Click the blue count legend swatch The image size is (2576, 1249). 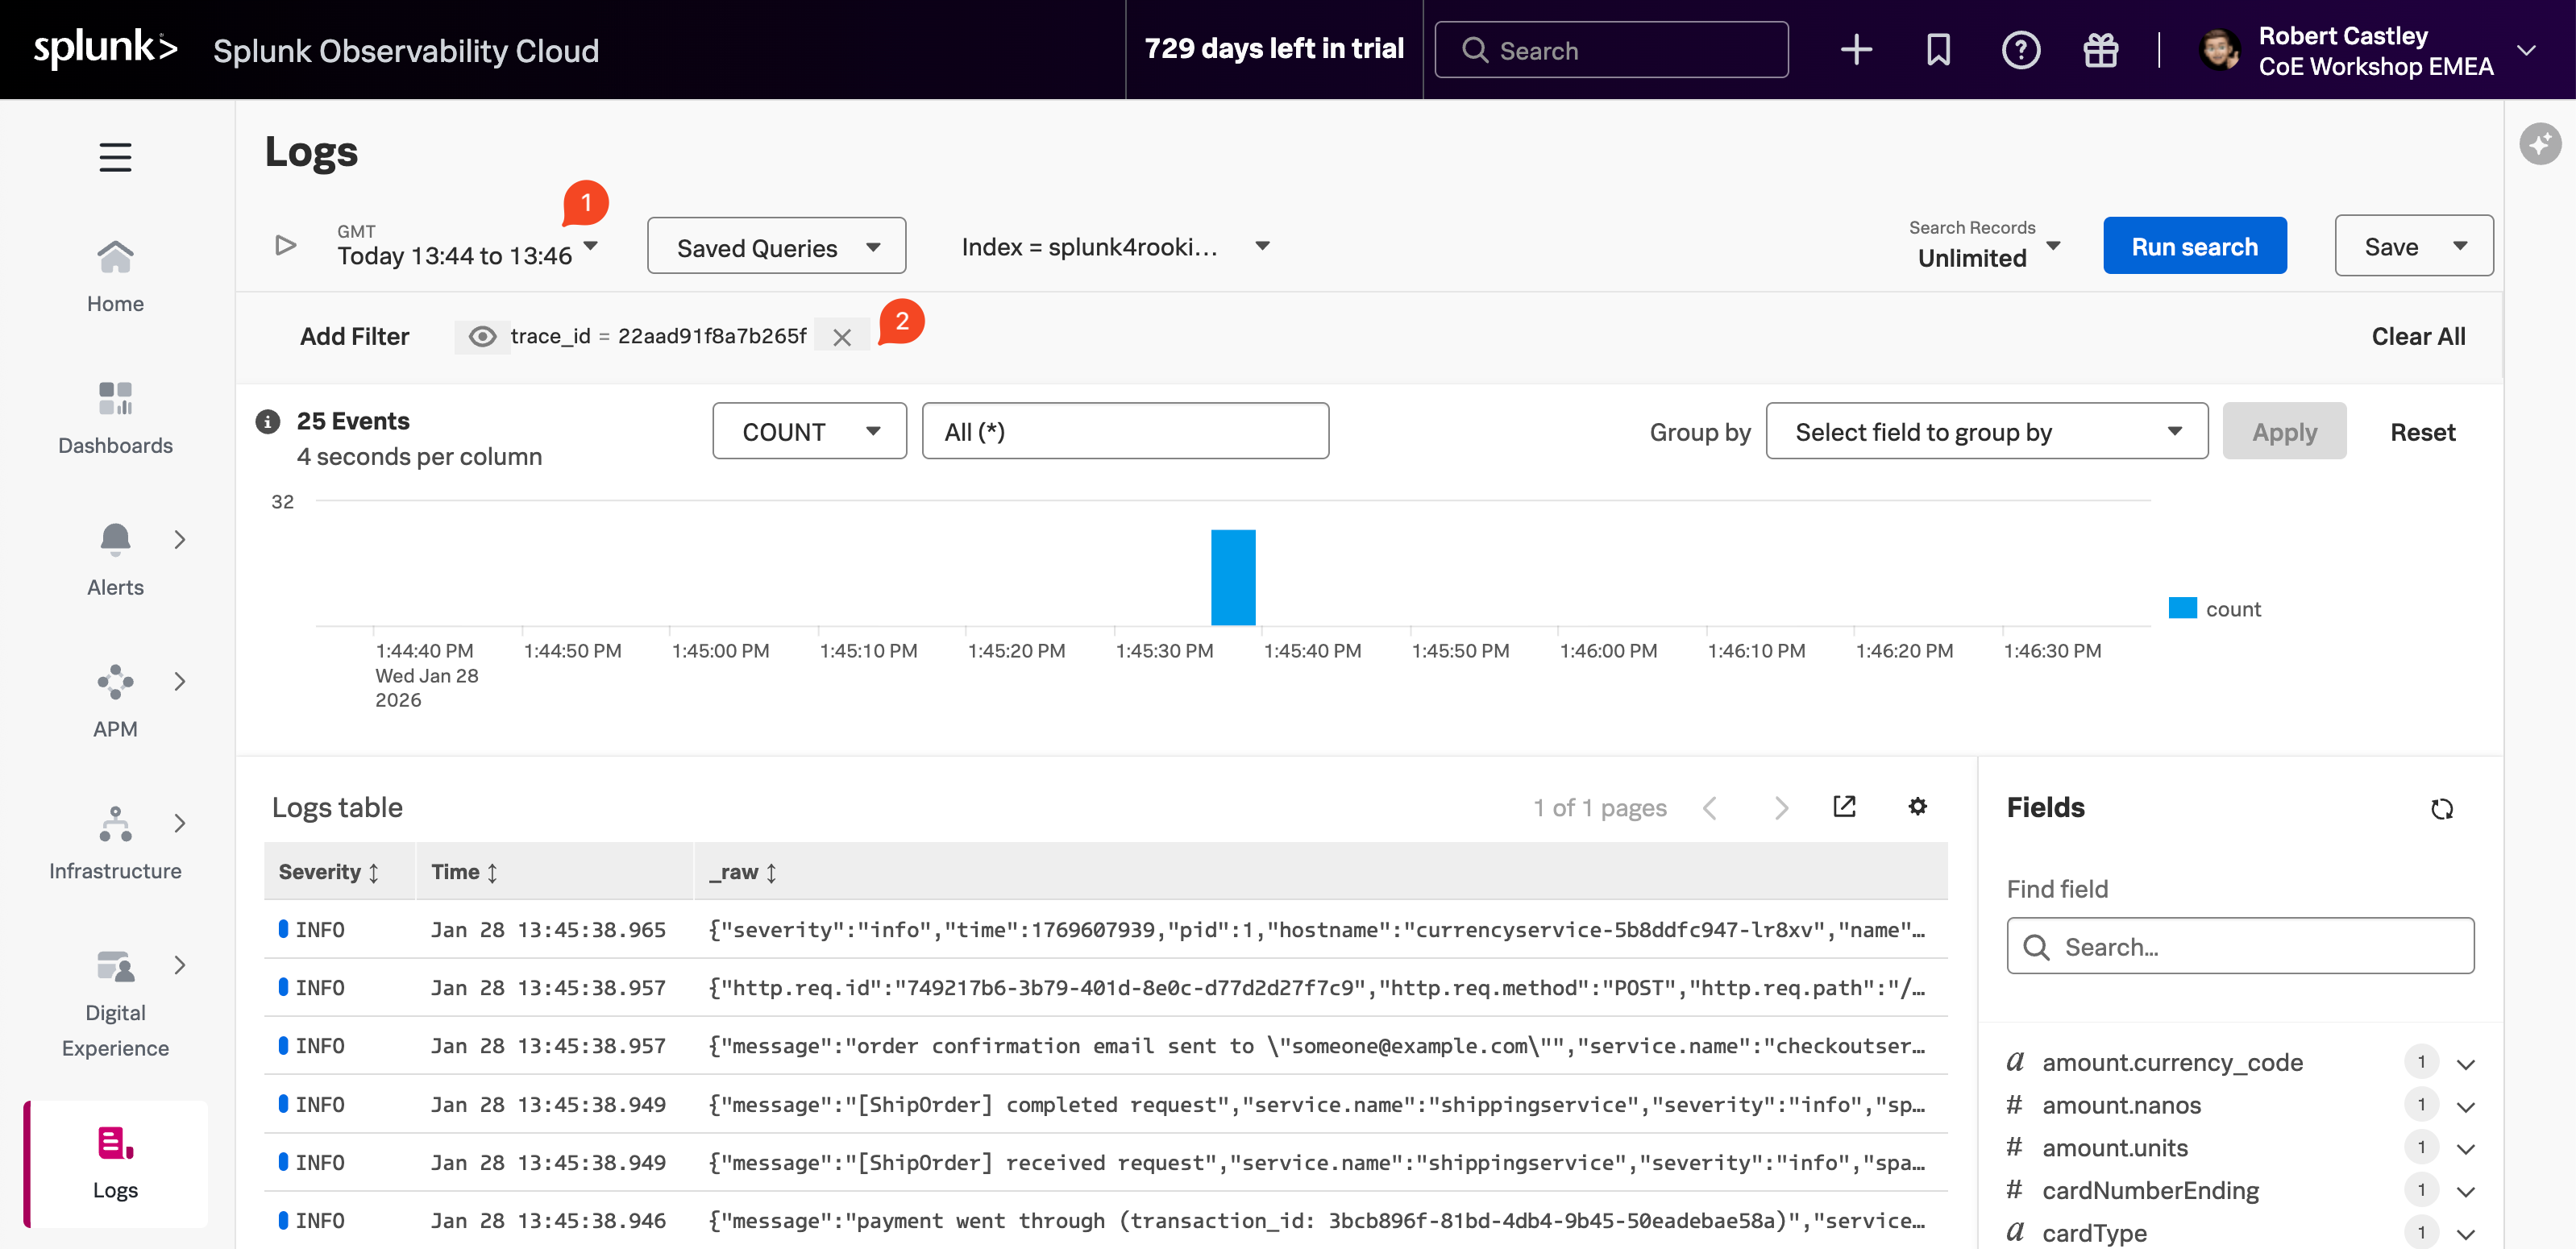2182,608
